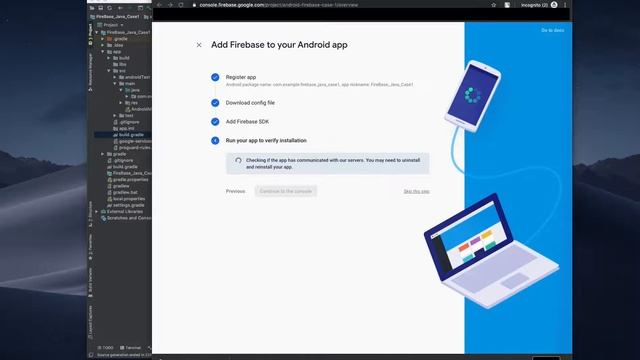
Task: Select the test folder in project tree
Action: click(126, 116)
